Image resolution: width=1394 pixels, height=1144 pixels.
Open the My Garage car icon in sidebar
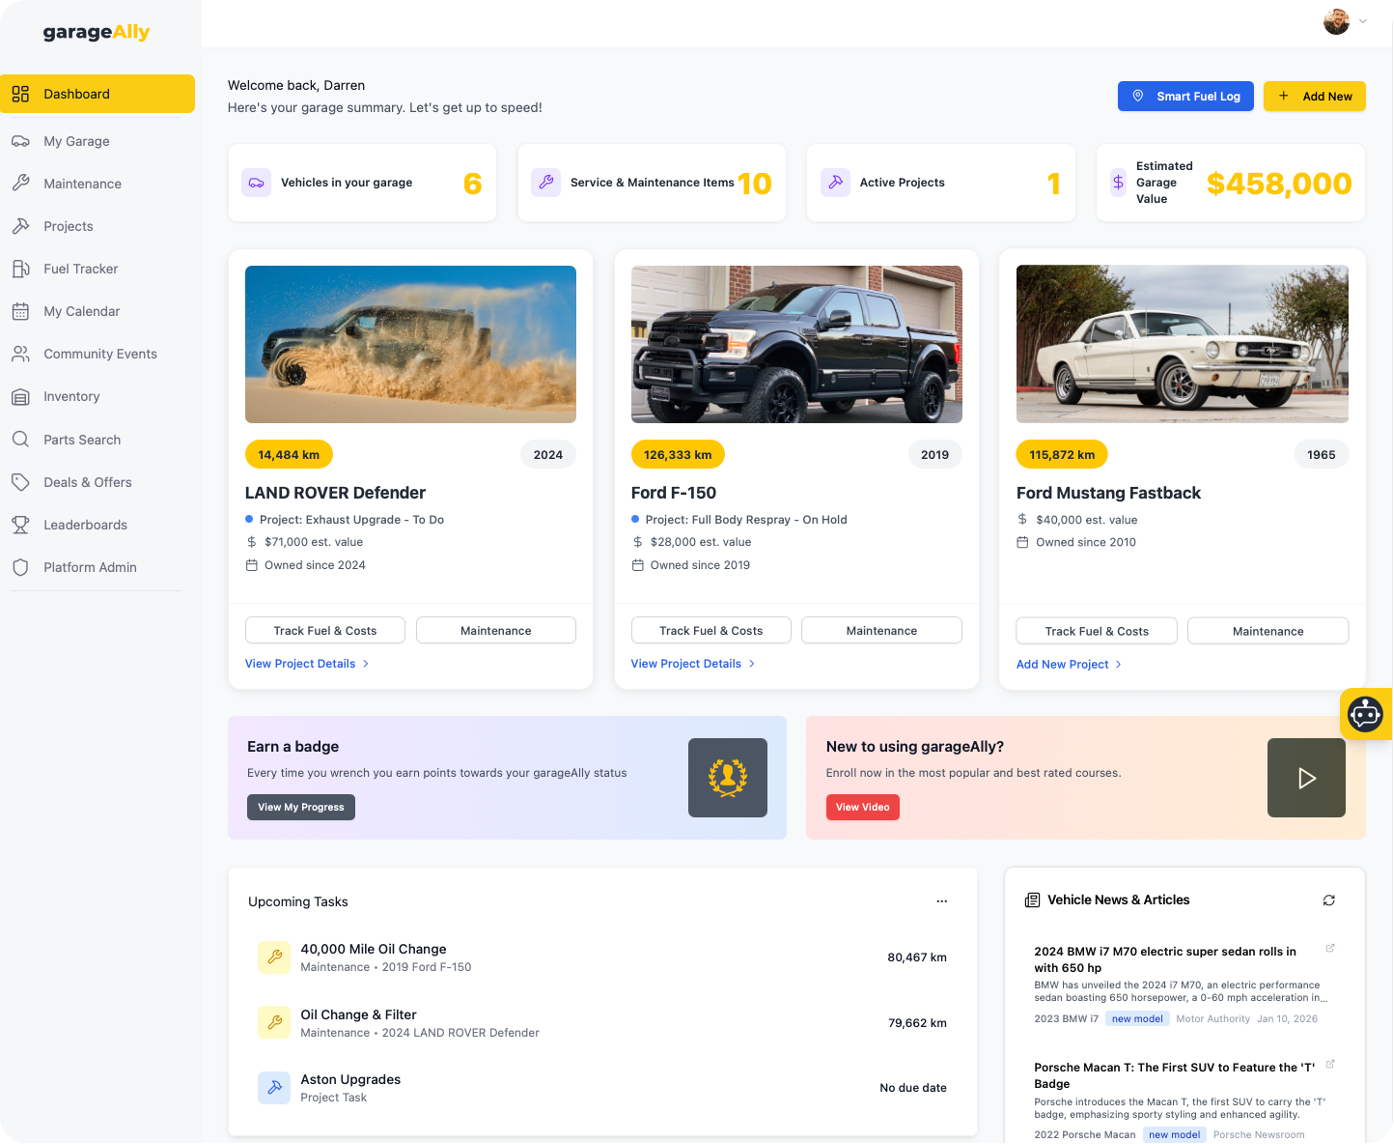coord(20,141)
